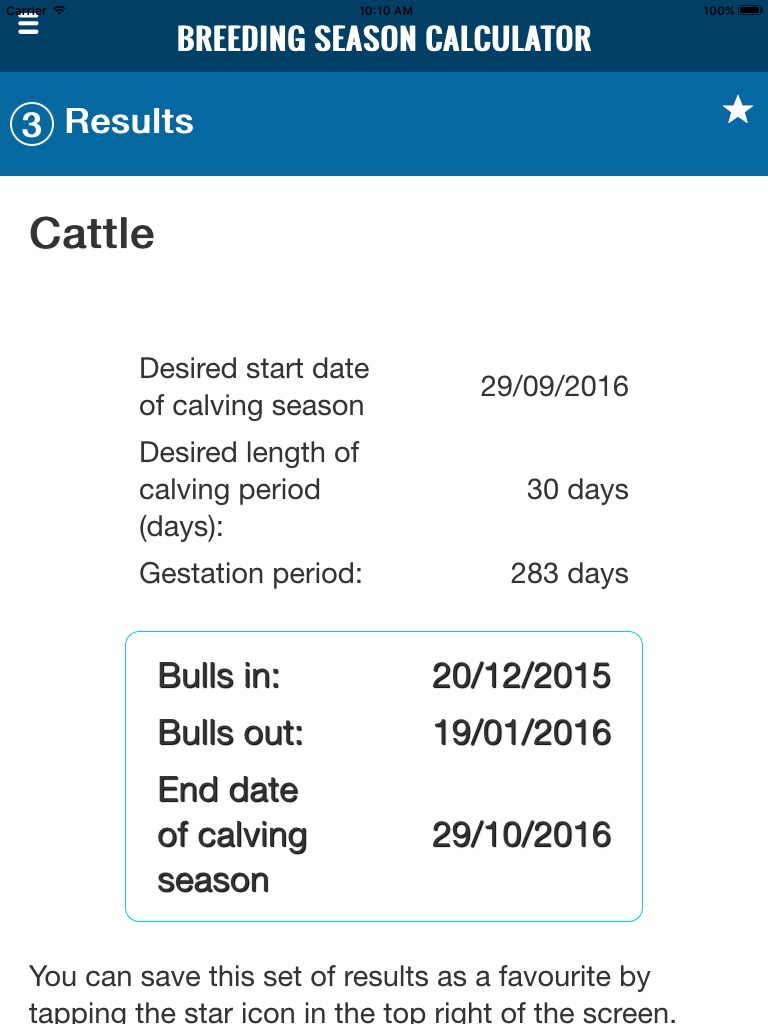768x1024 pixels.
Task: Tap the 30 days calving period value
Action: (x=577, y=490)
